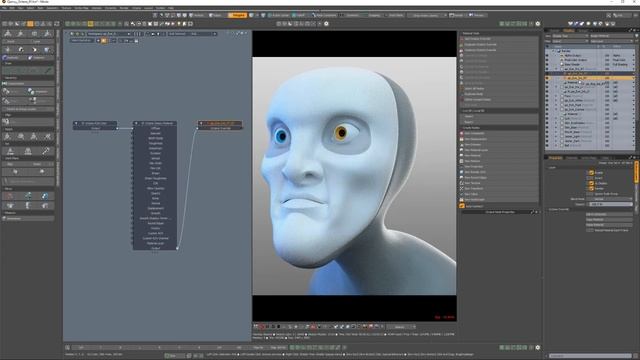Click the rendered head preview image
Viewport: 640px width, 360px height.
pyautogui.click(x=354, y=176)
